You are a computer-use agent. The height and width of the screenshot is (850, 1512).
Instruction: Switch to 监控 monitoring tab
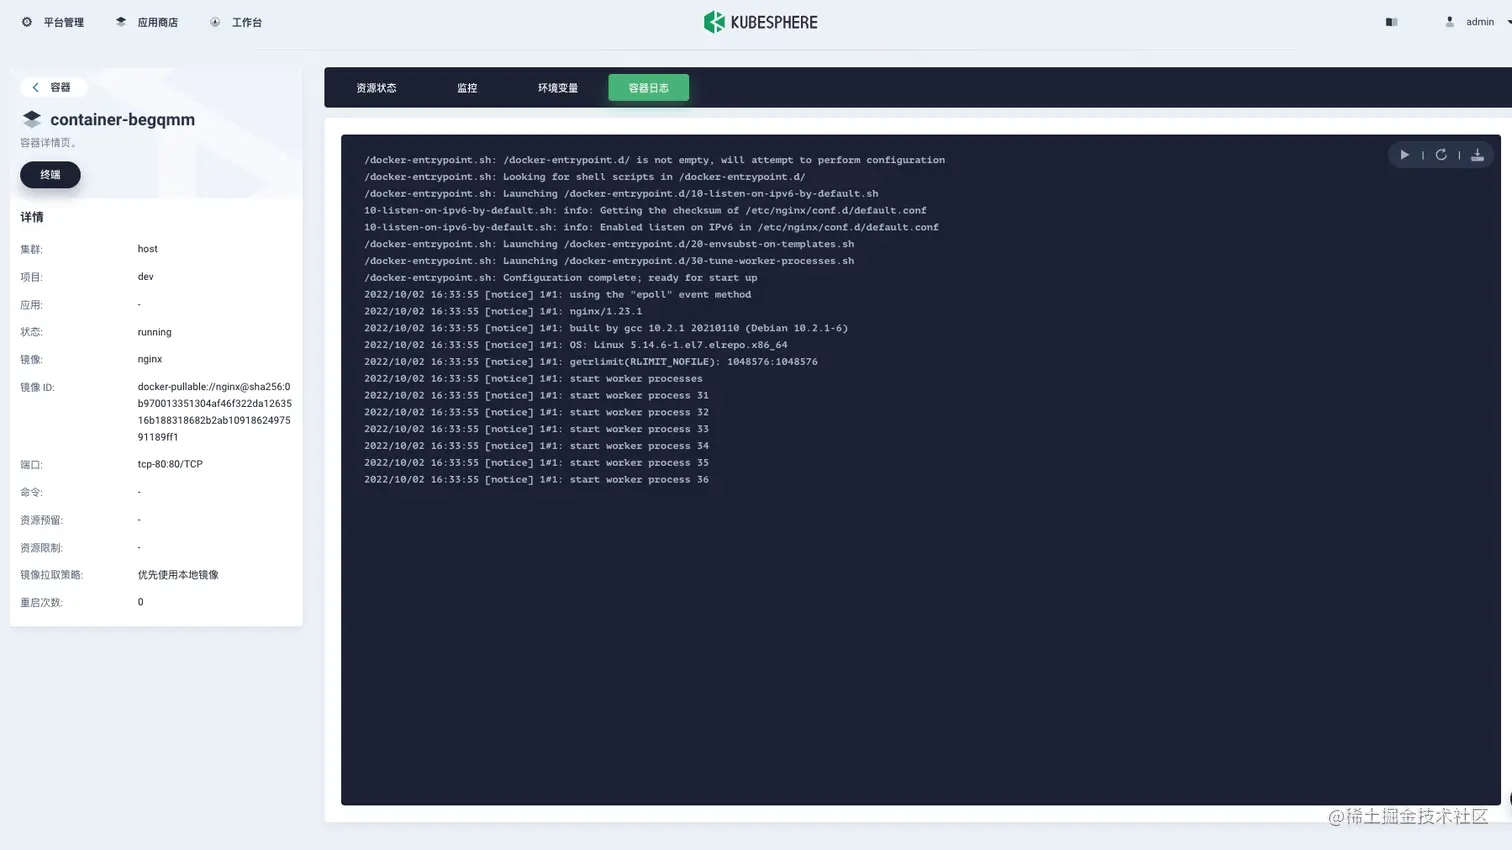tap(467, 88)
